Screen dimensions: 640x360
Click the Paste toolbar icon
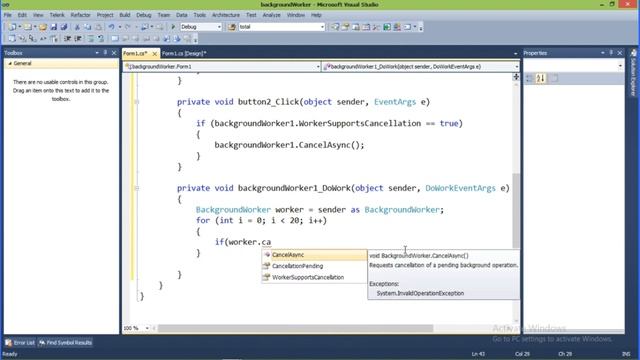coord(98,27)
